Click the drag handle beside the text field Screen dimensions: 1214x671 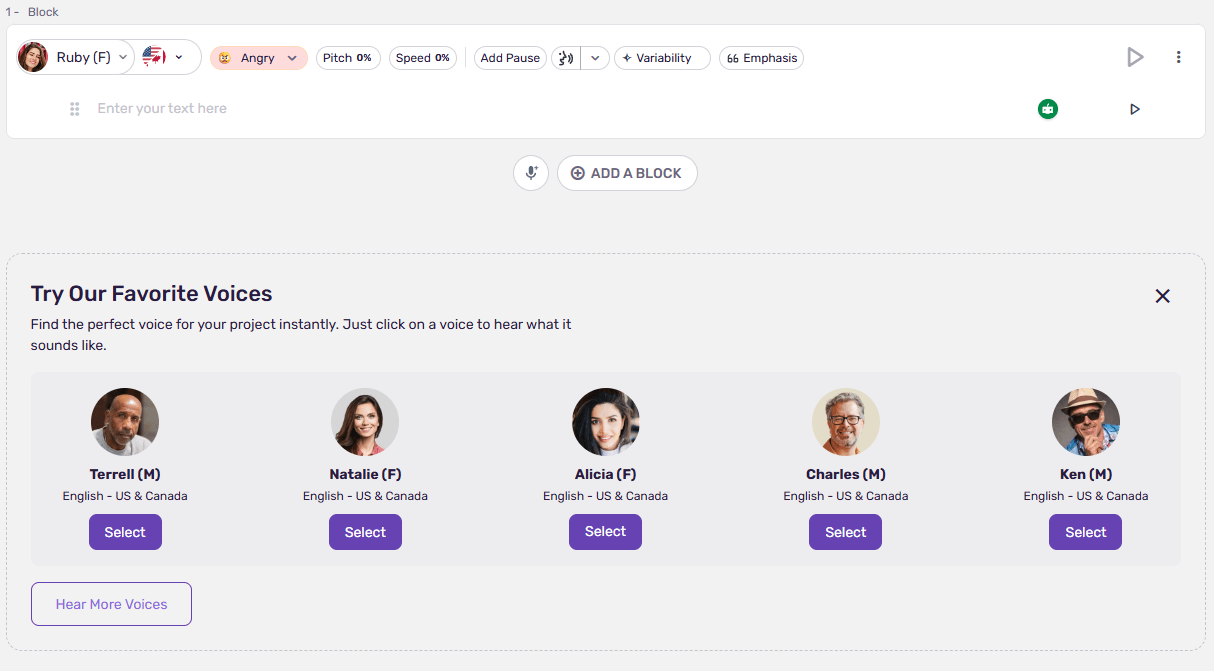coord(74,109)
